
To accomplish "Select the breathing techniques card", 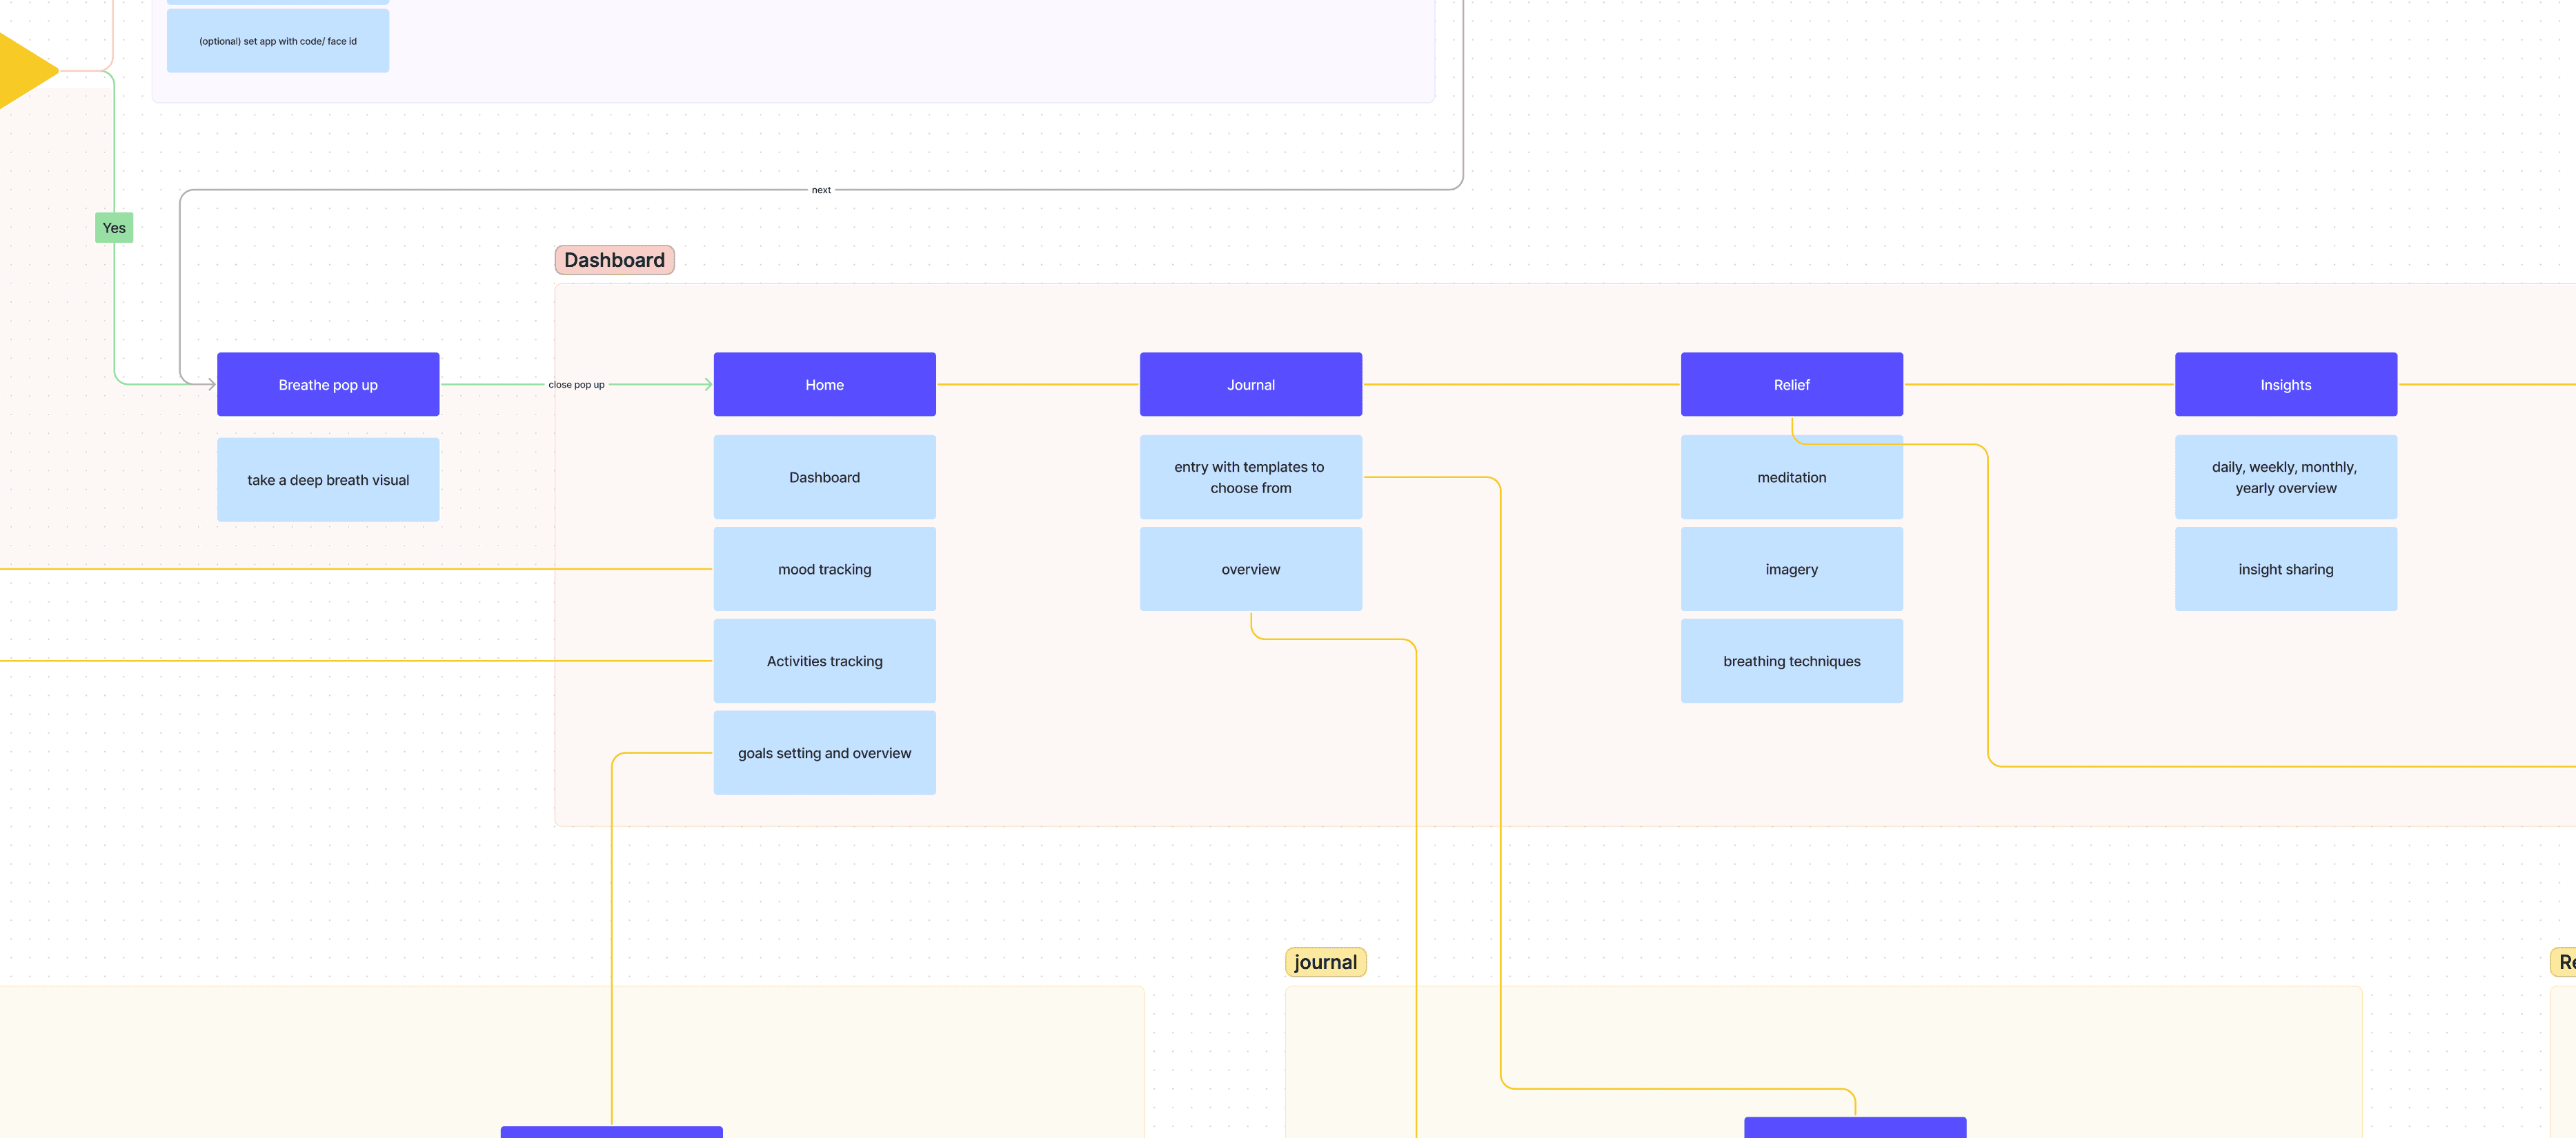I will point(1791,661).
